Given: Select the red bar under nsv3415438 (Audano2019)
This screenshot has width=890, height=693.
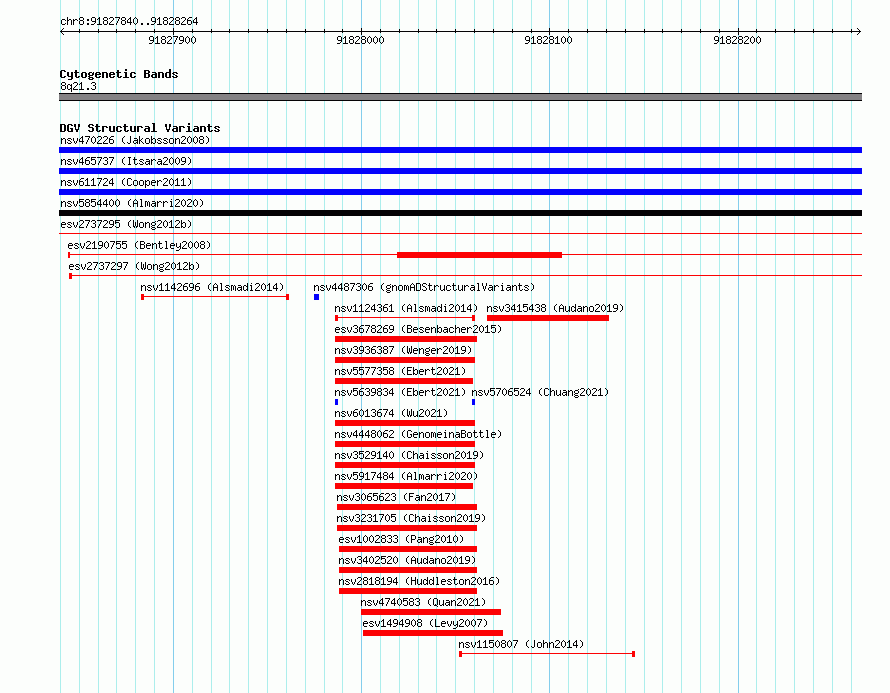Looking at the screenshot, I should [x=548, y=318].
